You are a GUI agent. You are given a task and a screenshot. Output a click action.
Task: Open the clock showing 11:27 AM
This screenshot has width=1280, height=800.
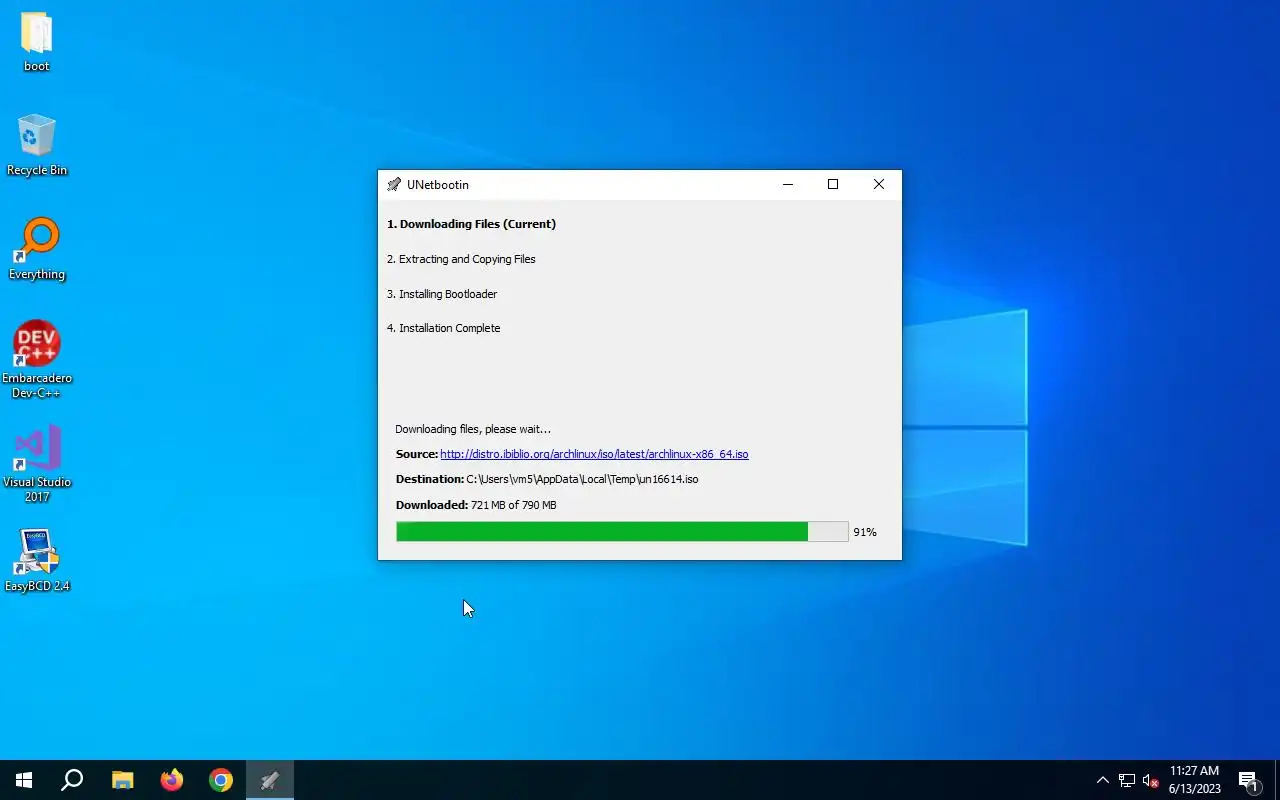[1194, 780]
